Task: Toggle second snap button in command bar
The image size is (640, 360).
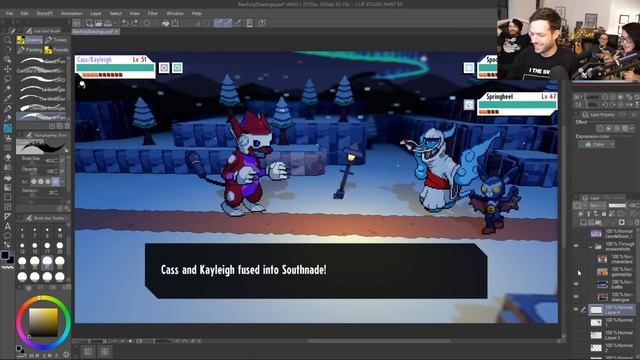Action: click(x=228, y=23)
